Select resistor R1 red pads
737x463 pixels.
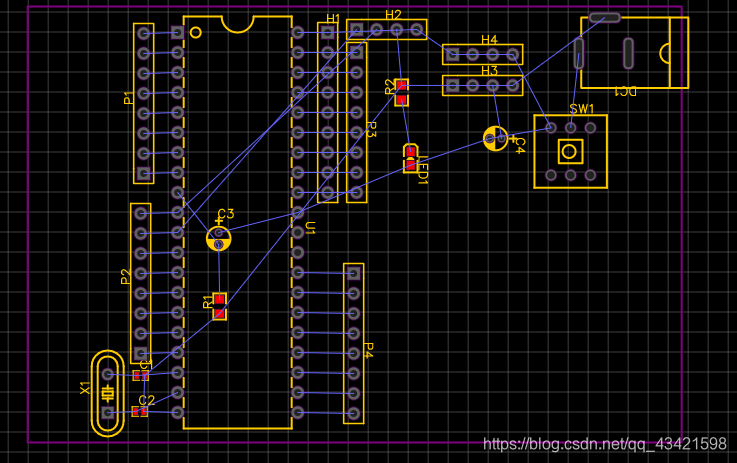pyautogui.click(x=220, y=306)
